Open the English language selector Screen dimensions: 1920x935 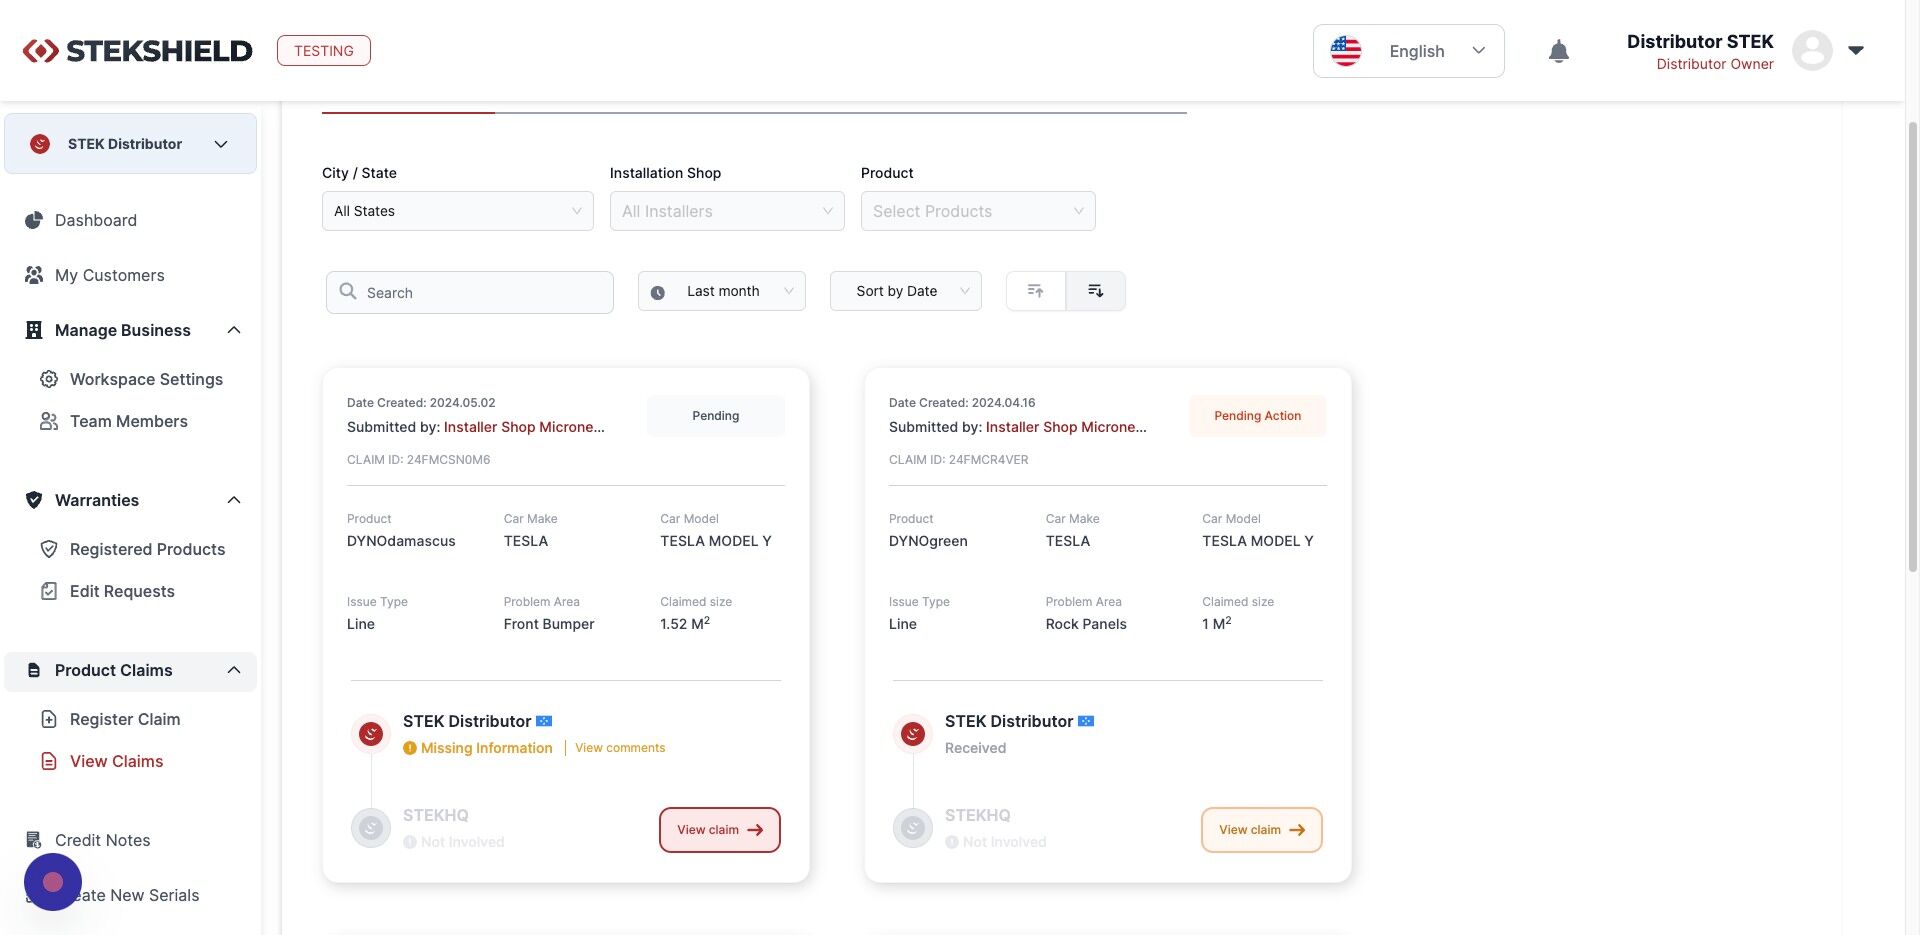1408,51
